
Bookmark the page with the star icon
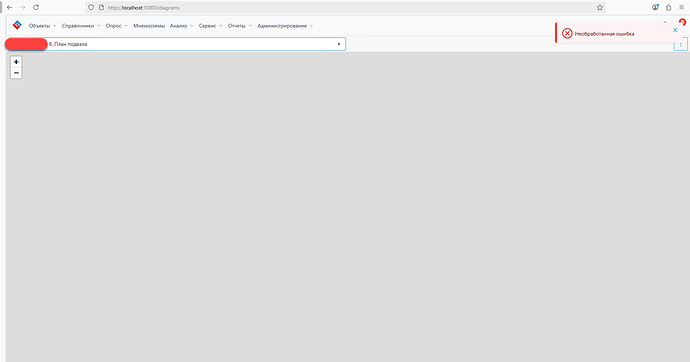[x=600, y=7]
